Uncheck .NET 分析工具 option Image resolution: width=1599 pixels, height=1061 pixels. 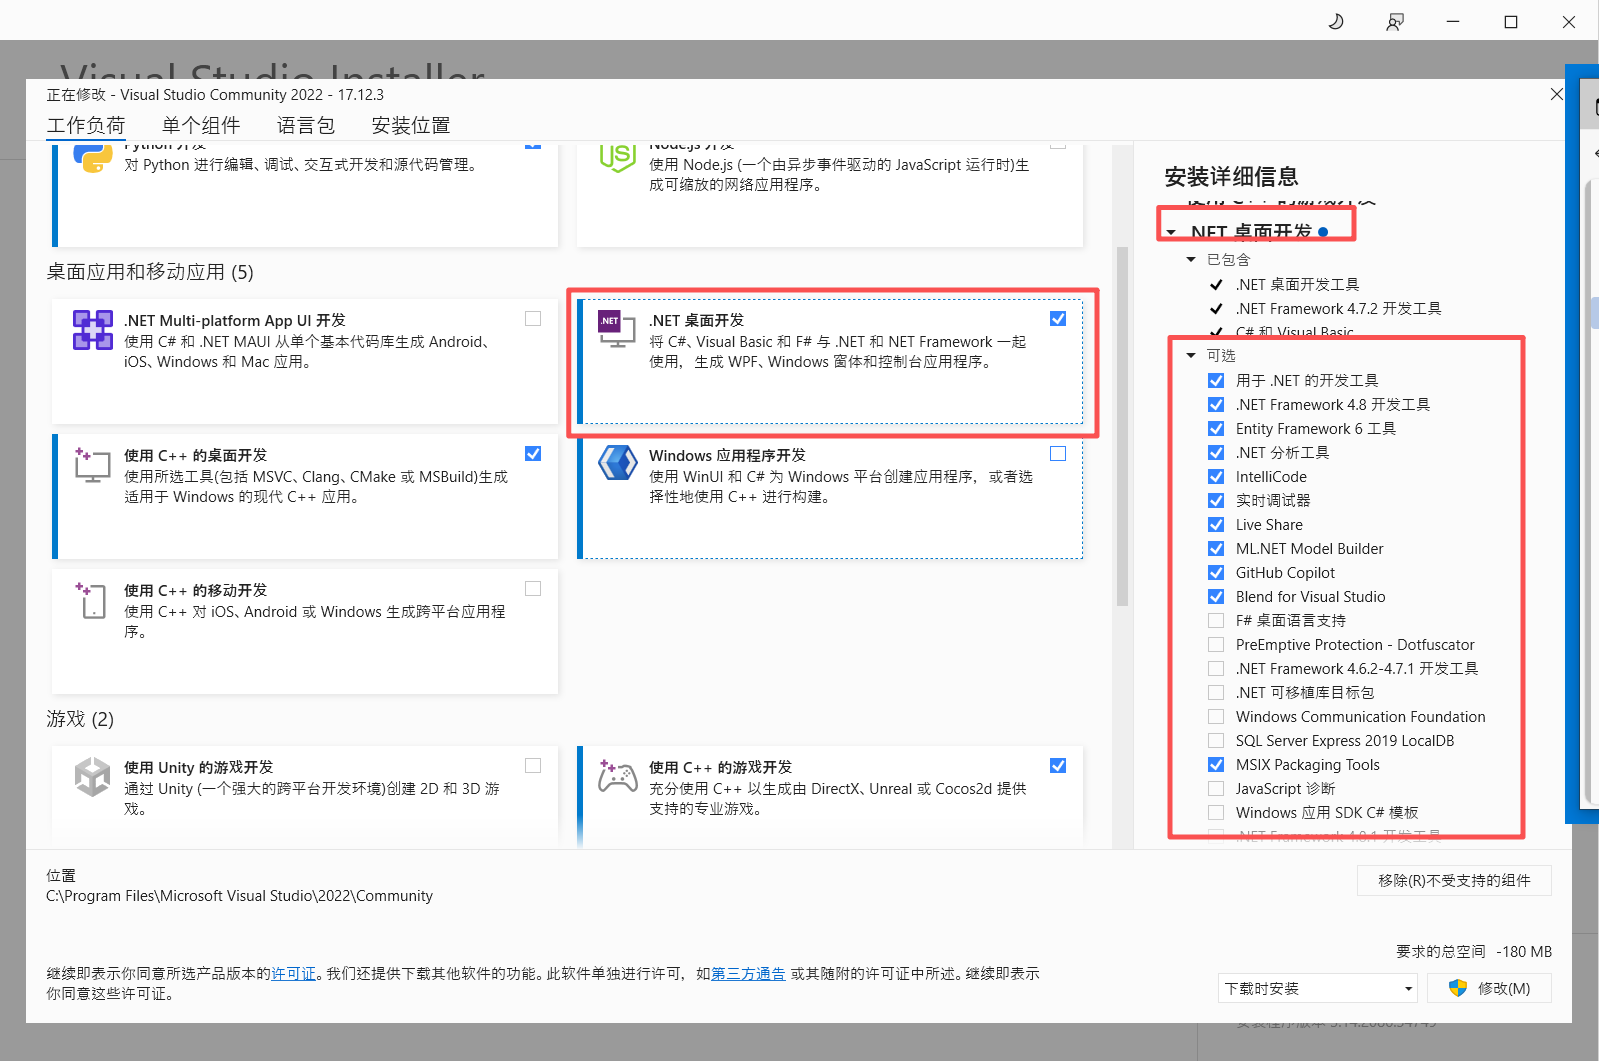coord(1216,453)
